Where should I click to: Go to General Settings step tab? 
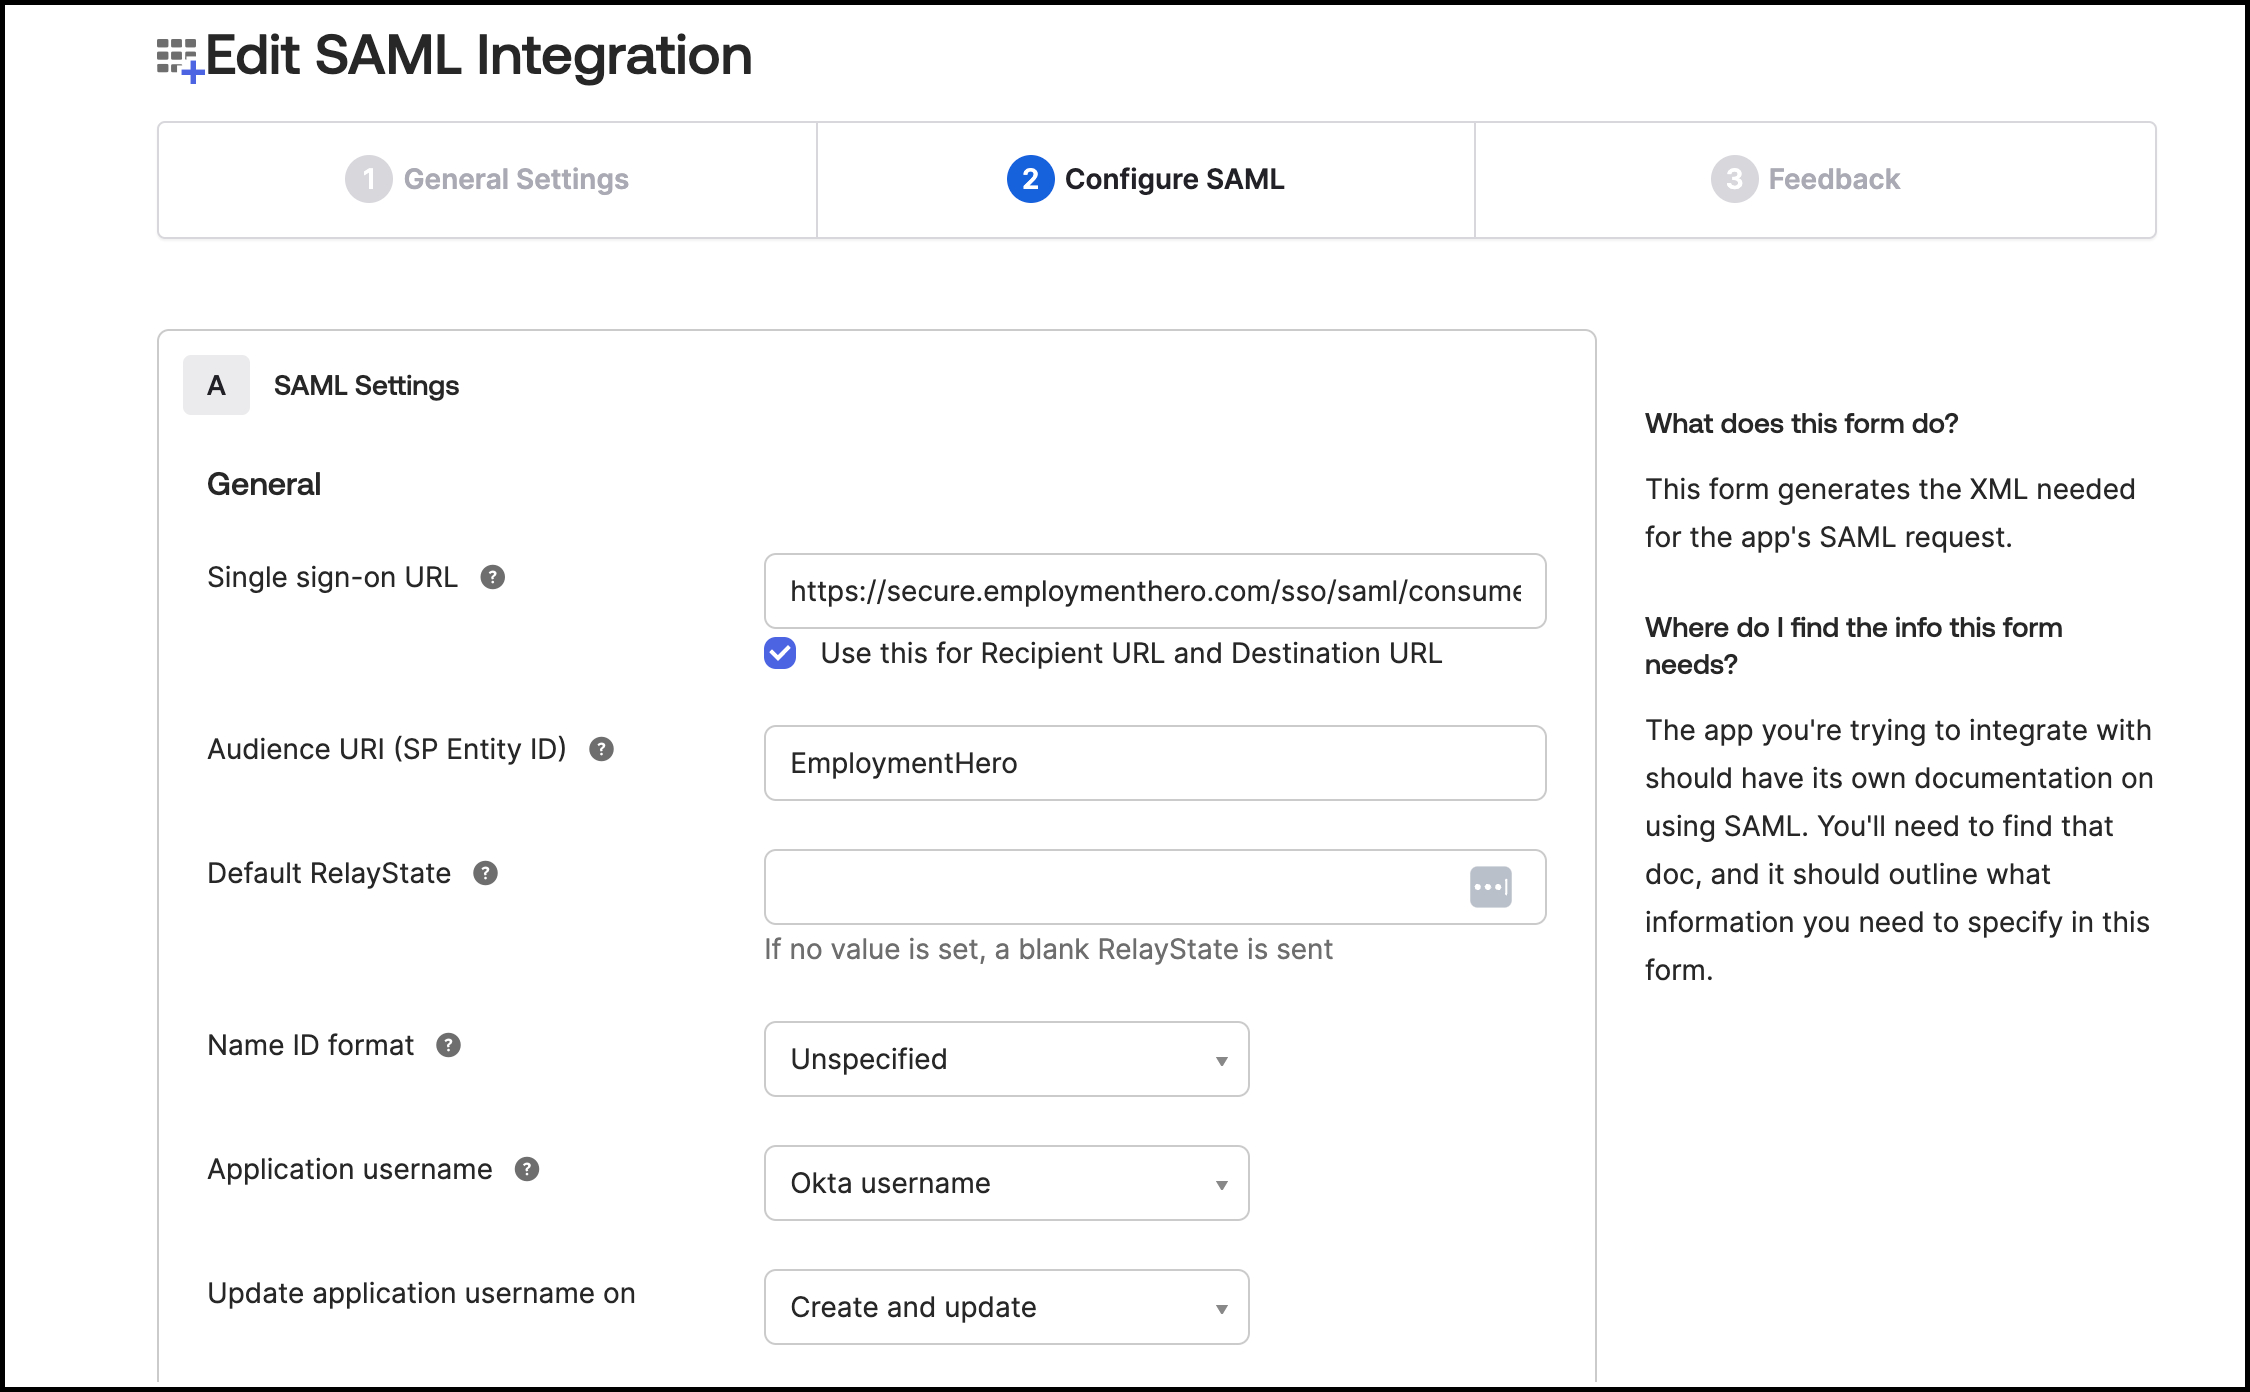click(488, 179)
